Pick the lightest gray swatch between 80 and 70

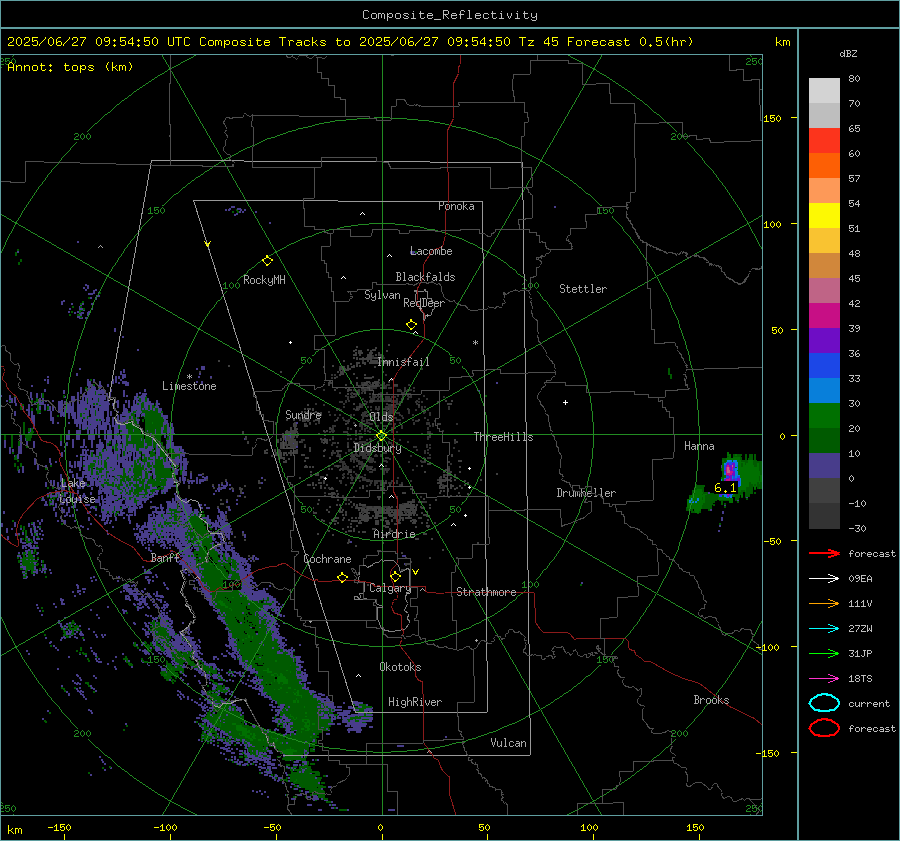coord(824,91)
